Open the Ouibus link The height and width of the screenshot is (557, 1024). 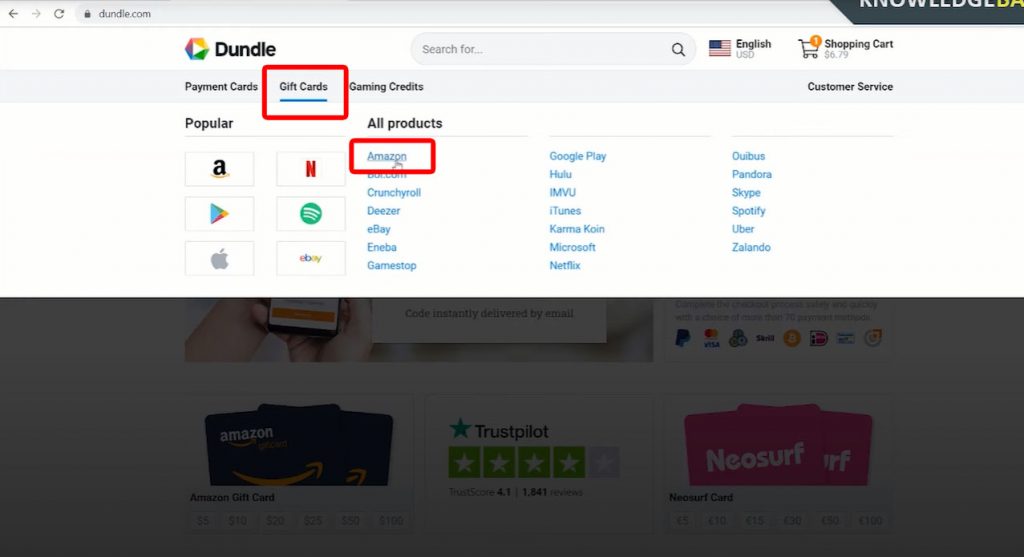click(x=748, y=156)
